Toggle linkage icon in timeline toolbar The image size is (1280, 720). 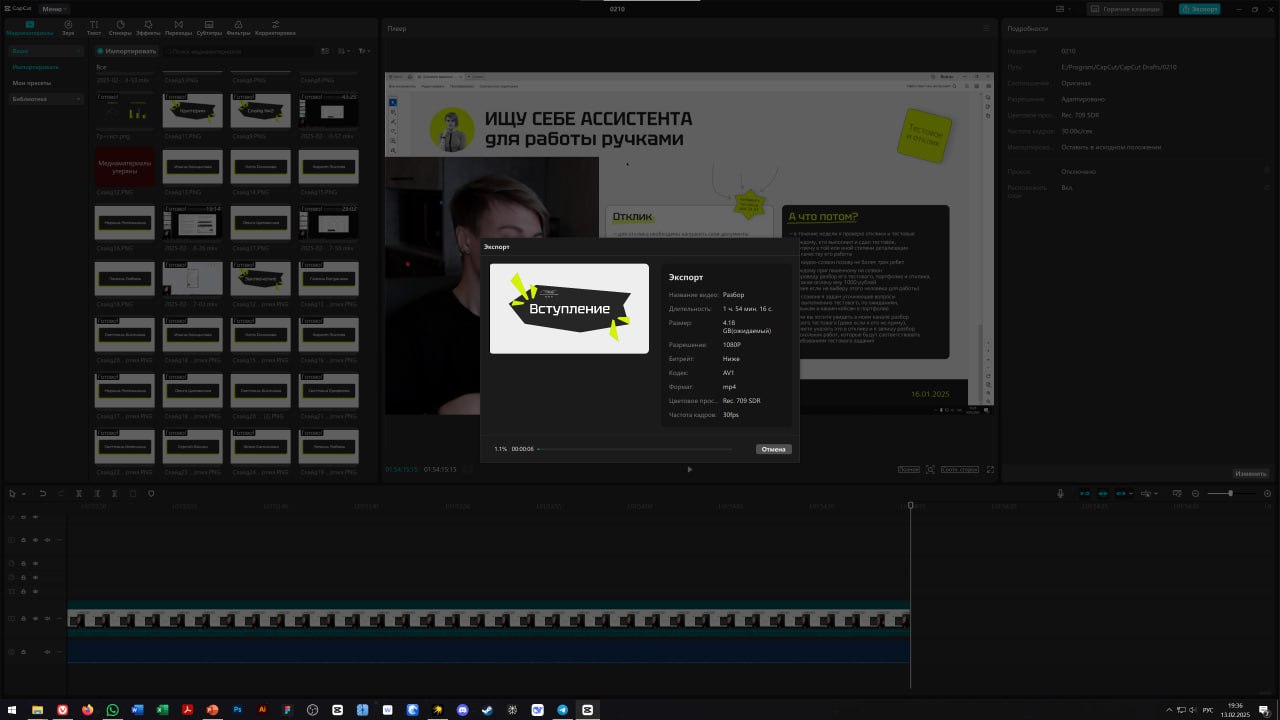[x=1121, y=493]
